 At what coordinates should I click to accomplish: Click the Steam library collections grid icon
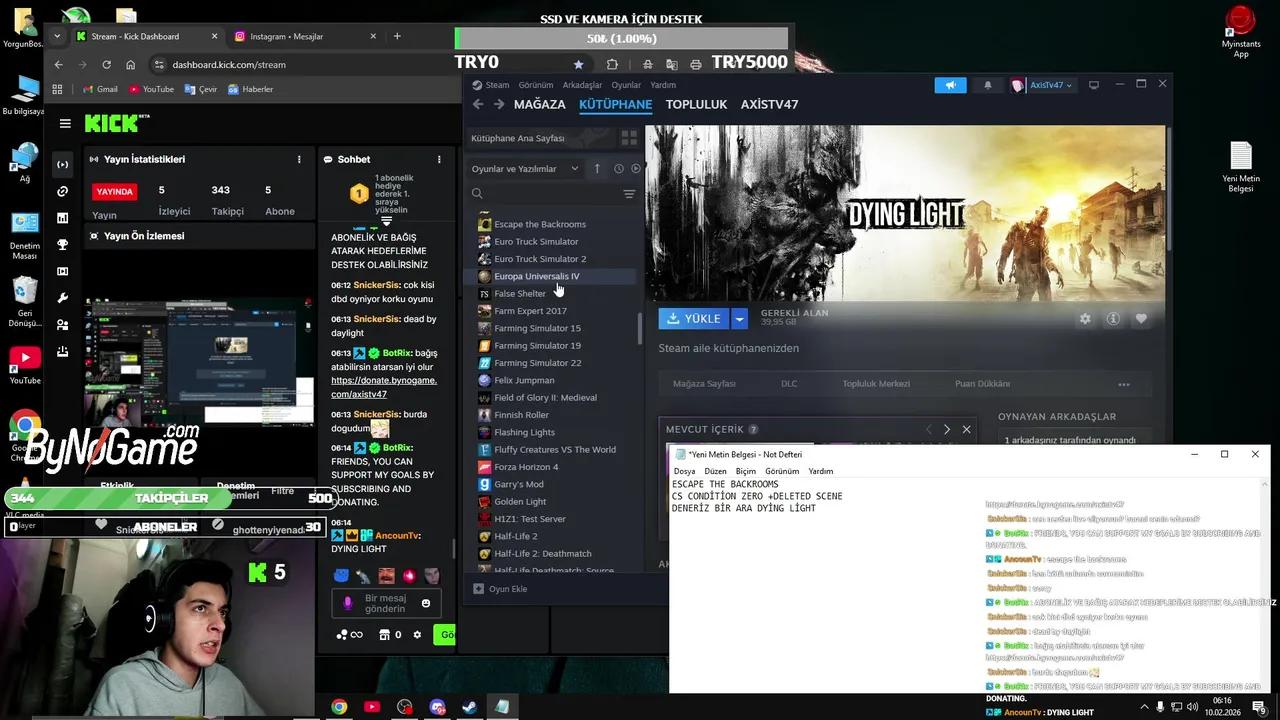click(x=629, y=138)
